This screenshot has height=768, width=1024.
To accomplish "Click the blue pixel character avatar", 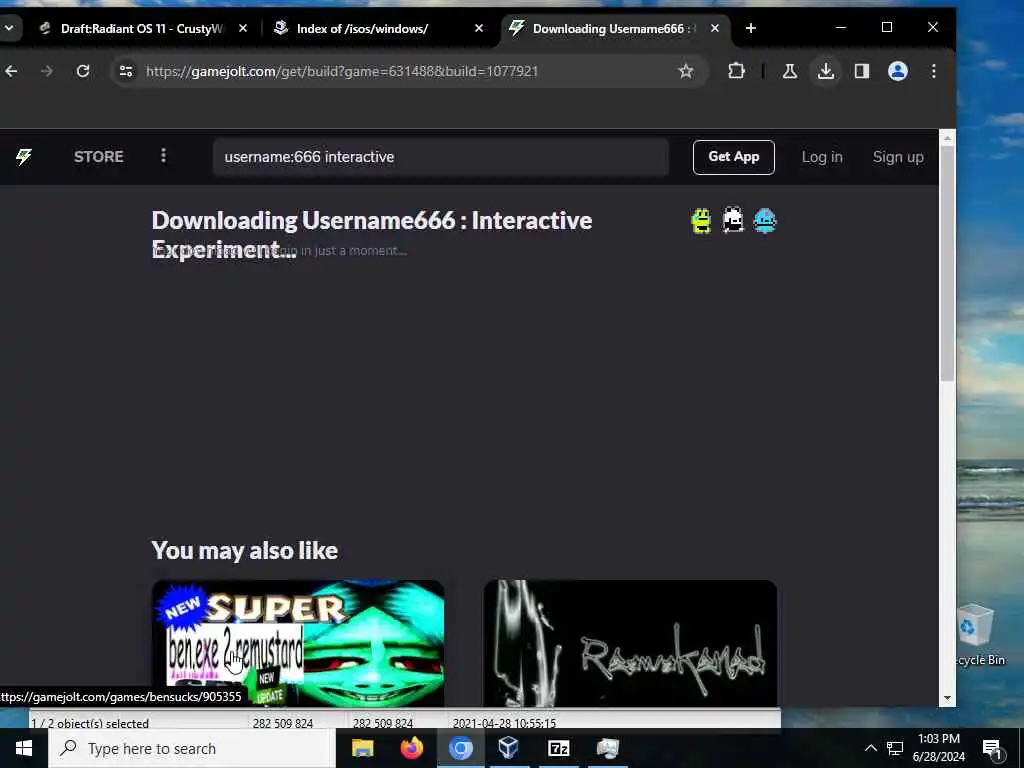I will (765, 221).
